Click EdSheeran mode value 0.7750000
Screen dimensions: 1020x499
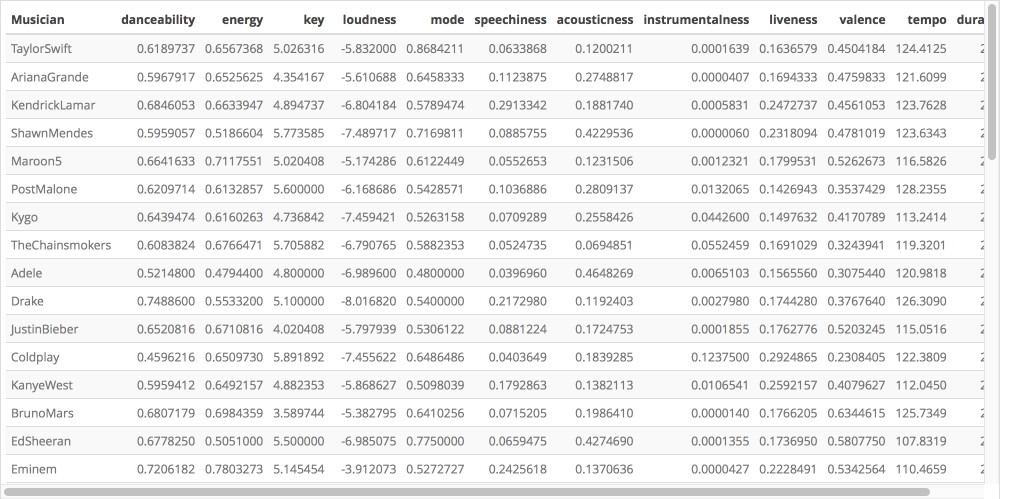pos(436,441)
